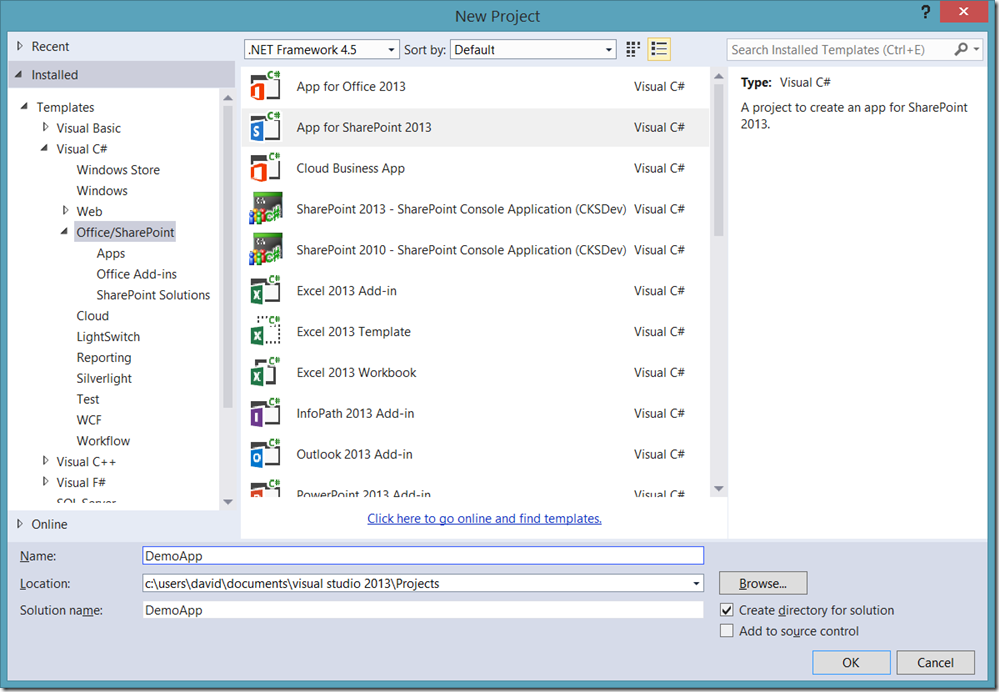Close the New Project dialog
The width and height of the screenshot is (999, 692).
pos(963,11)
